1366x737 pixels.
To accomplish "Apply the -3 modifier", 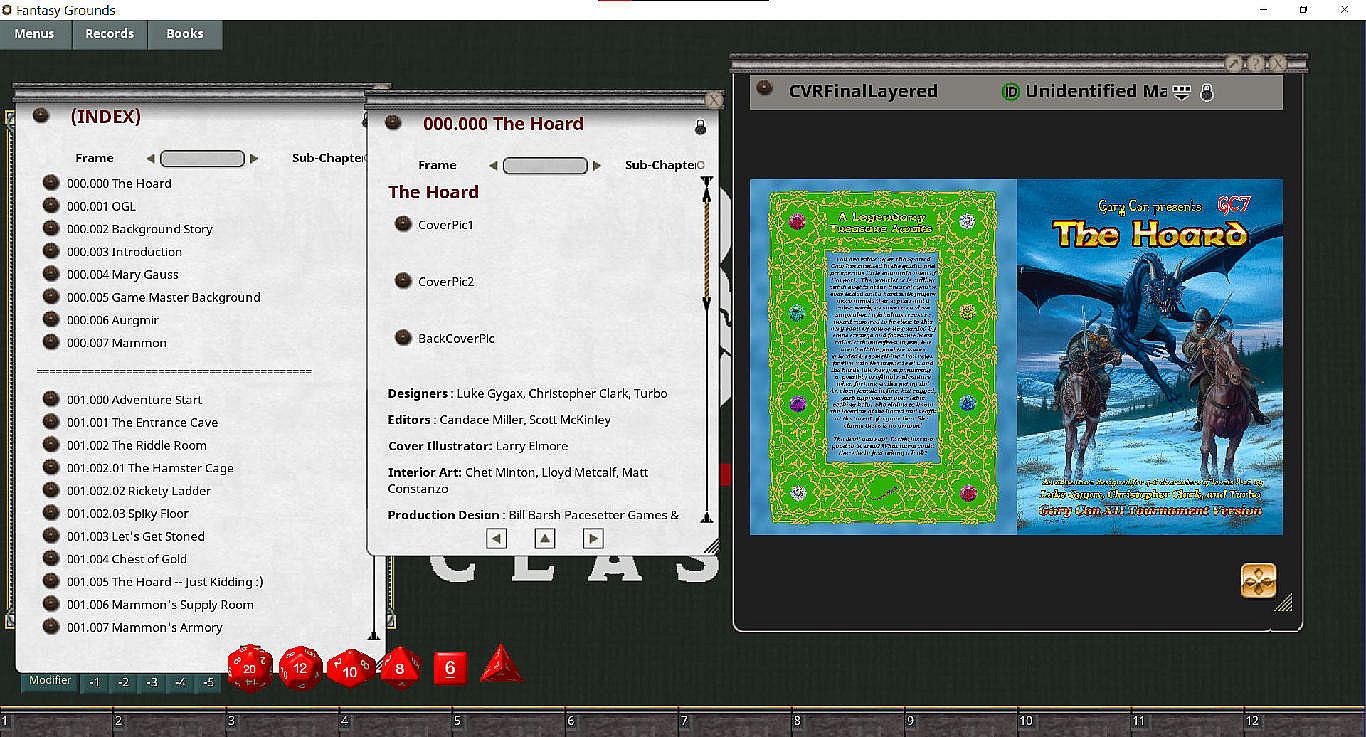I will [151, 683].
